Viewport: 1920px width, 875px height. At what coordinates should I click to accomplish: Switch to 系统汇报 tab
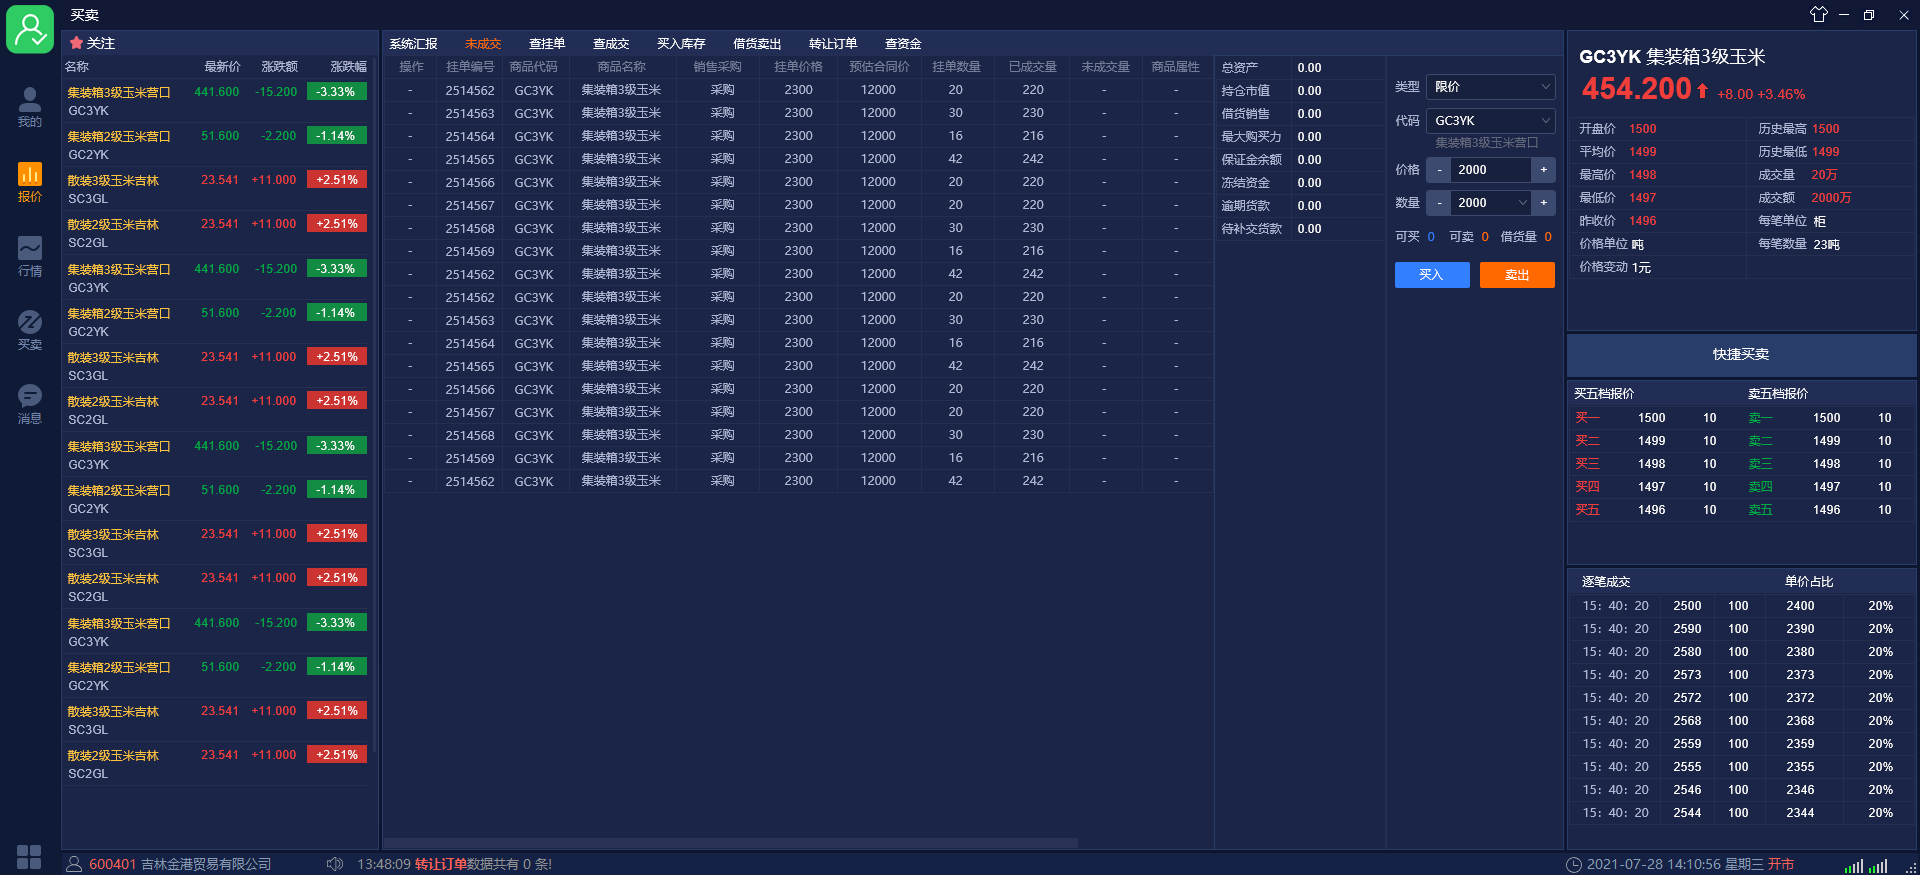[x=413, y=44]
